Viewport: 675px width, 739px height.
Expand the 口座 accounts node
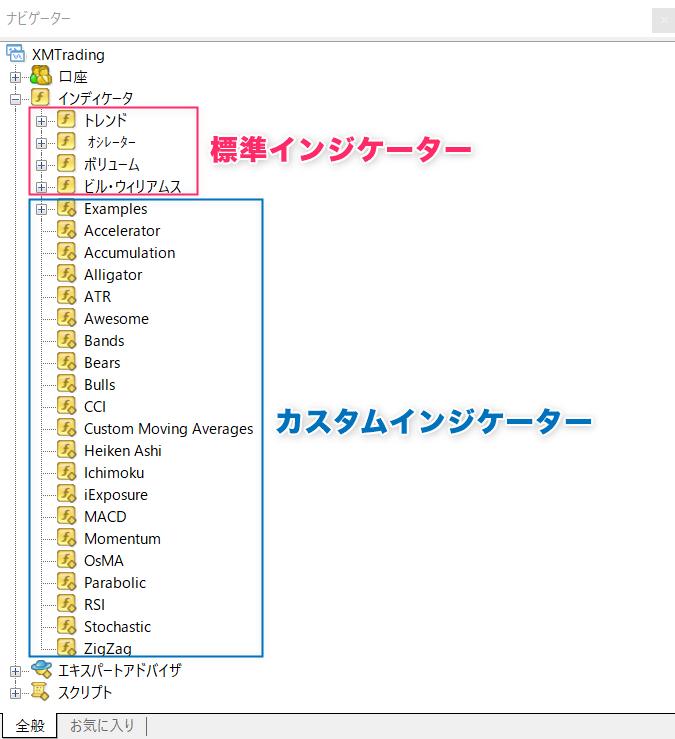coord(16,77)
